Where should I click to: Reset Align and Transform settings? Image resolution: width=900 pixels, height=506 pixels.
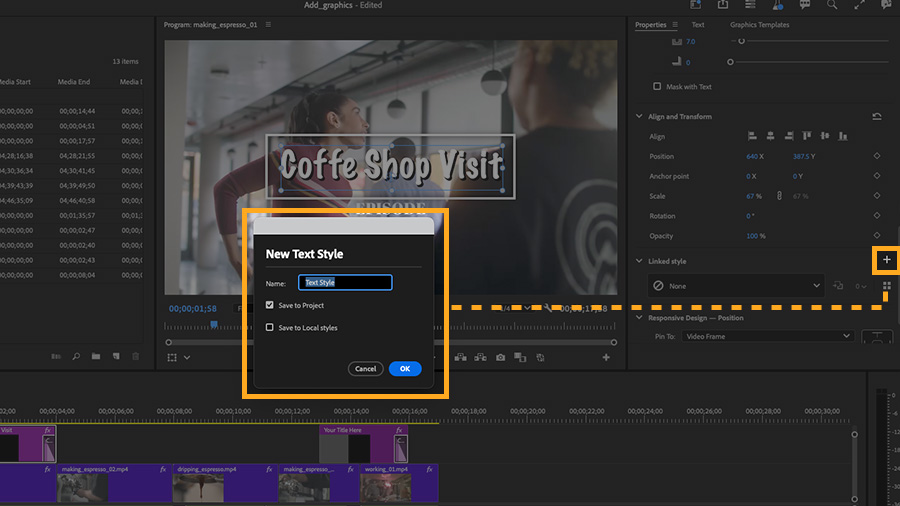click(x=877, y=116)
